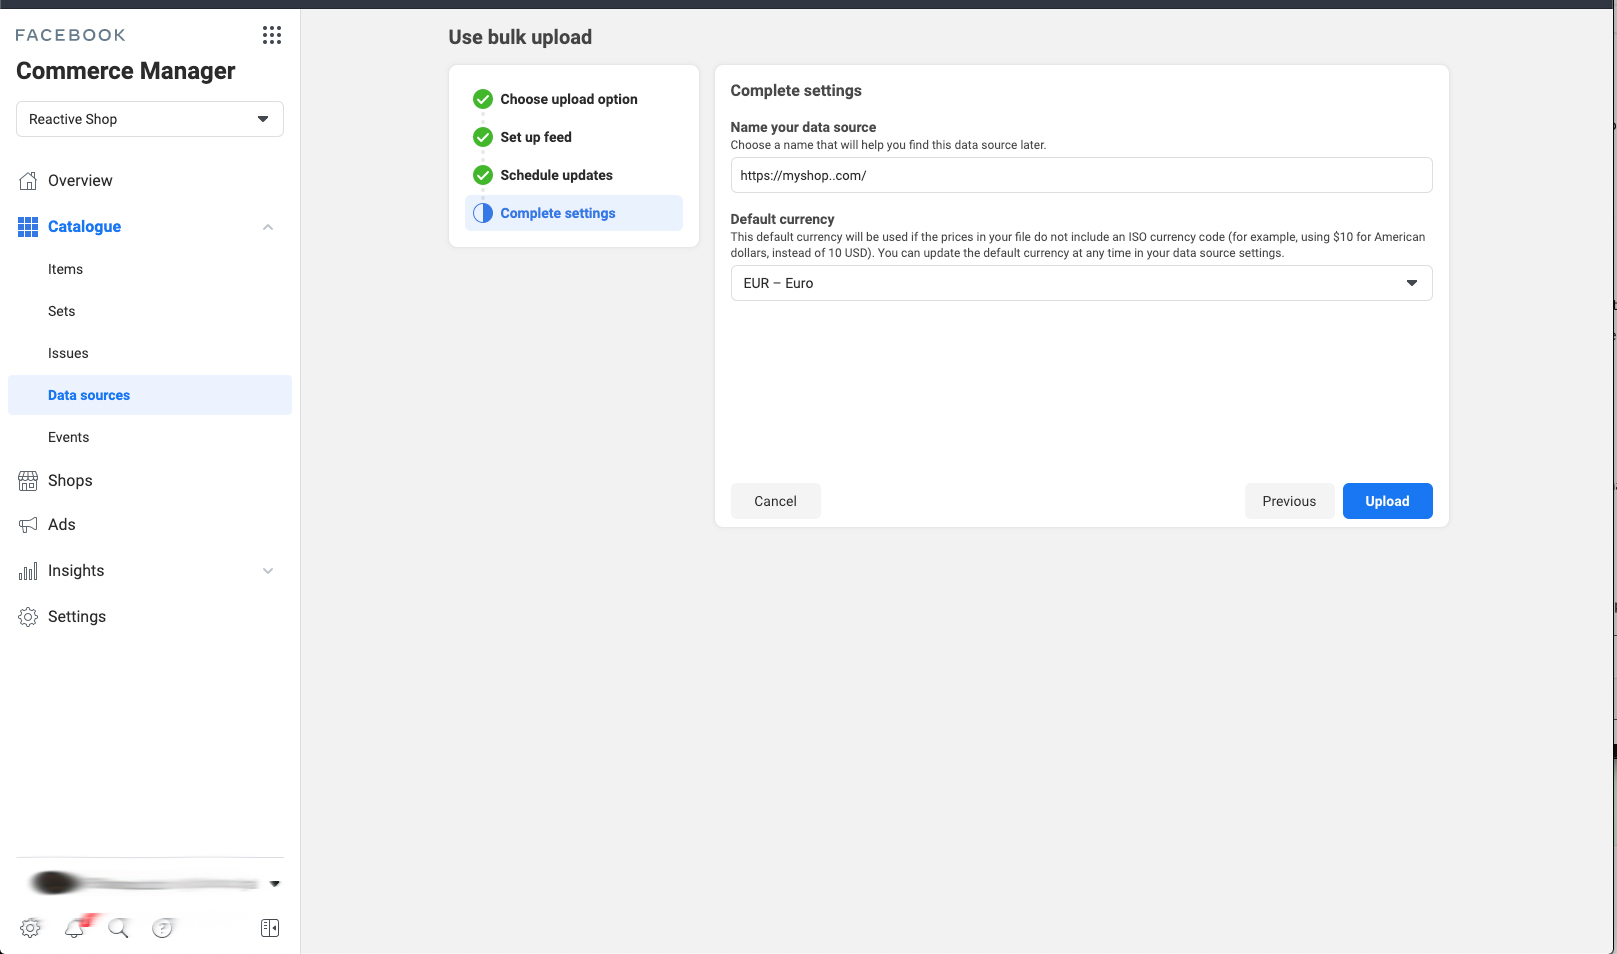Click the Settings gear icon in sidebar

(x=28, y=617)
